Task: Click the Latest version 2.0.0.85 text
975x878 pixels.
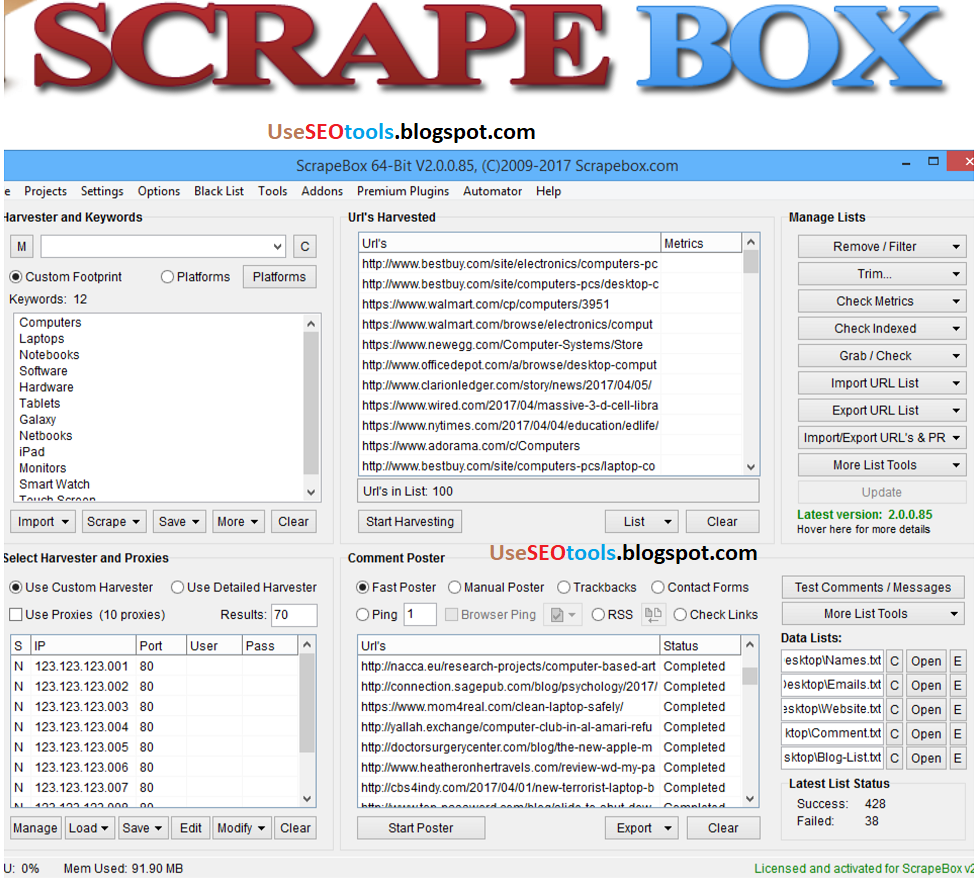Action: click(864, 514)
